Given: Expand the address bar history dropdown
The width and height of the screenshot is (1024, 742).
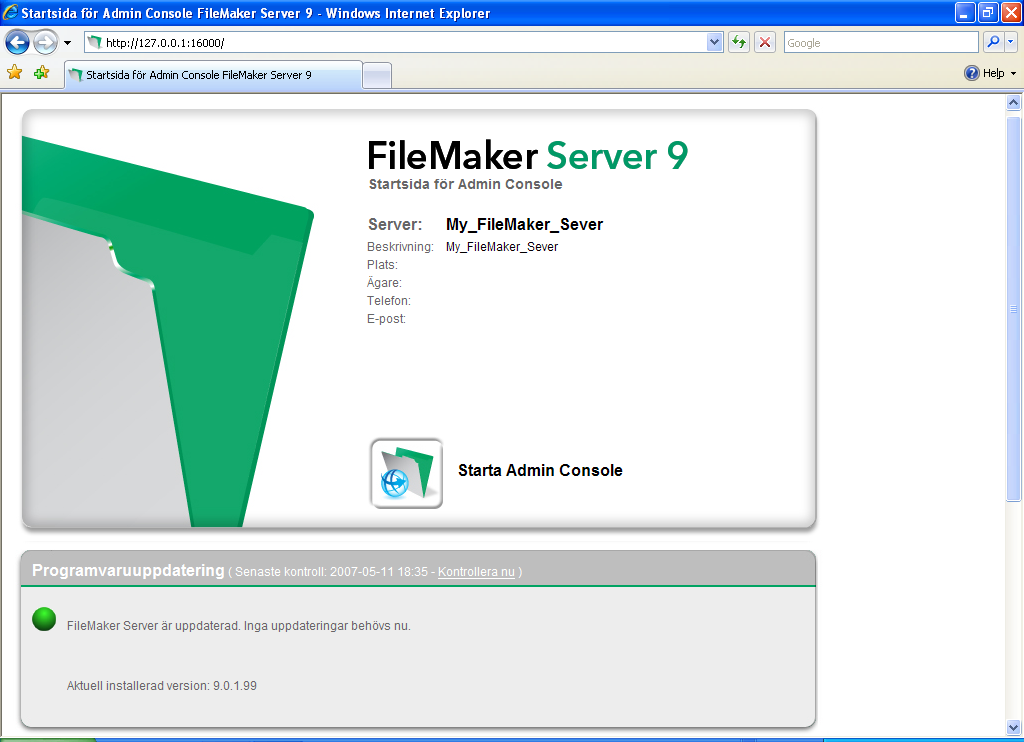Looking at the screenshot, I should (x=714, y=42).
